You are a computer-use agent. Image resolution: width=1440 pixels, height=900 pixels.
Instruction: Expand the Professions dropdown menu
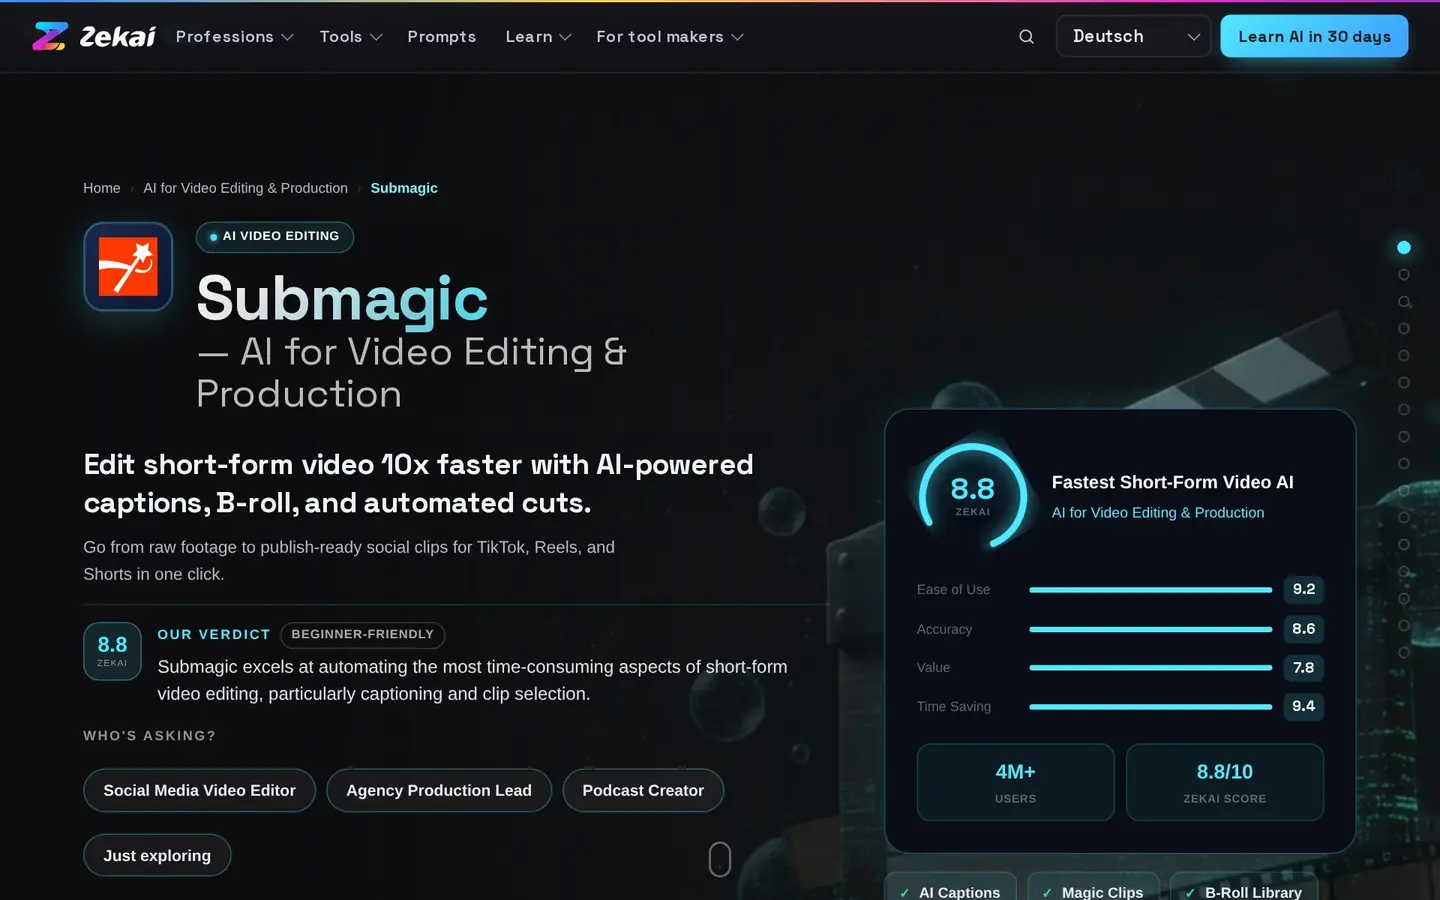point(234,36)
